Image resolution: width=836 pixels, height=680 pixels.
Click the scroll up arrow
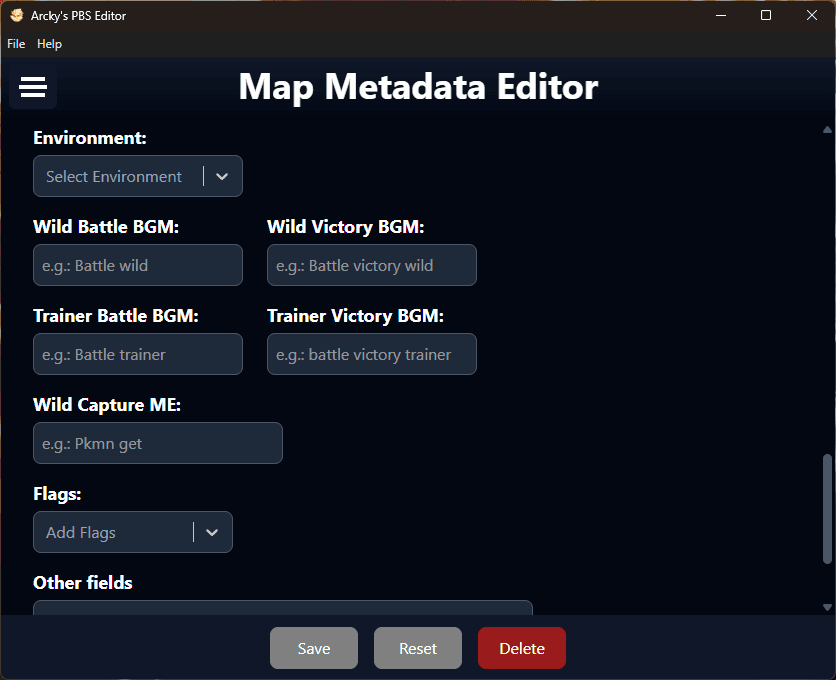click(827, 130)
